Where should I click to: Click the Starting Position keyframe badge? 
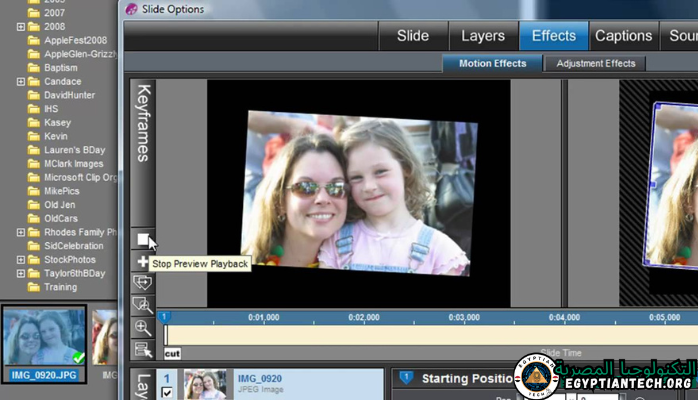point(407,378)
